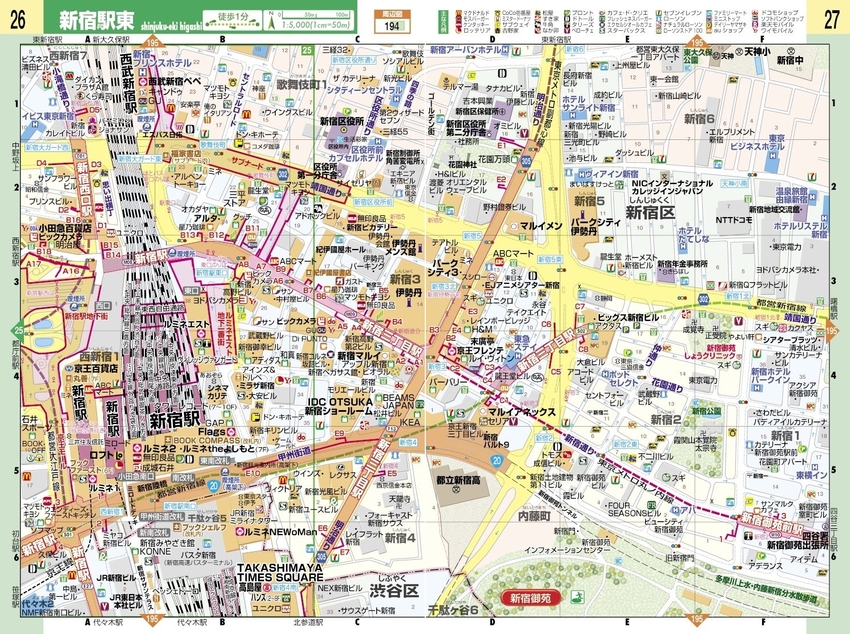The image size is (850, 634).
Task: Click the ドトール legend icon
Action: [x=567, y=18]
